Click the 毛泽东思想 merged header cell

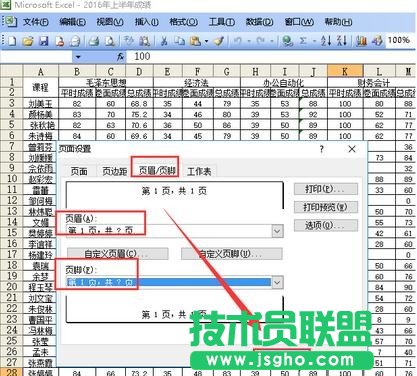click(x=106, y=82)
